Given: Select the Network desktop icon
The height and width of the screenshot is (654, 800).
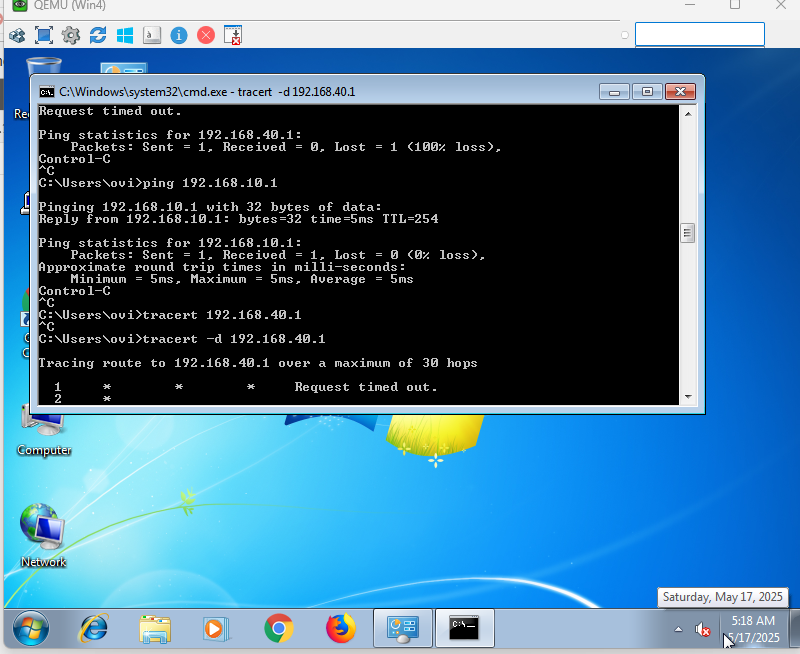Looking at the screenshot, I should coord(43,536).
